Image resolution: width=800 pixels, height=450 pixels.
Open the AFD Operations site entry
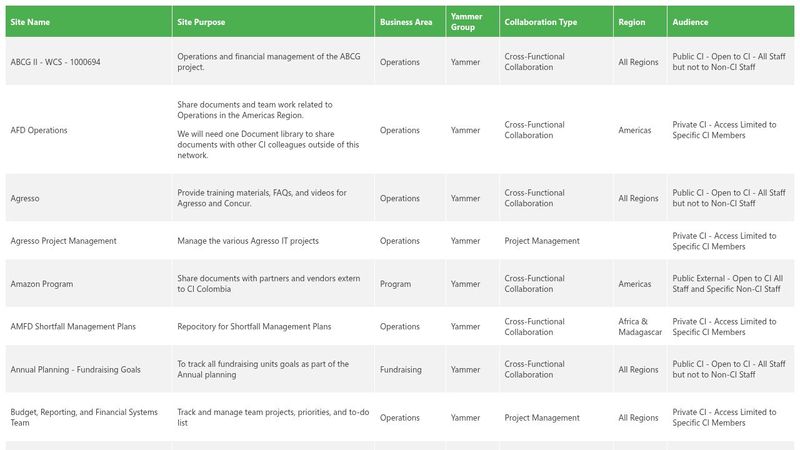click(x=39, y=130)
